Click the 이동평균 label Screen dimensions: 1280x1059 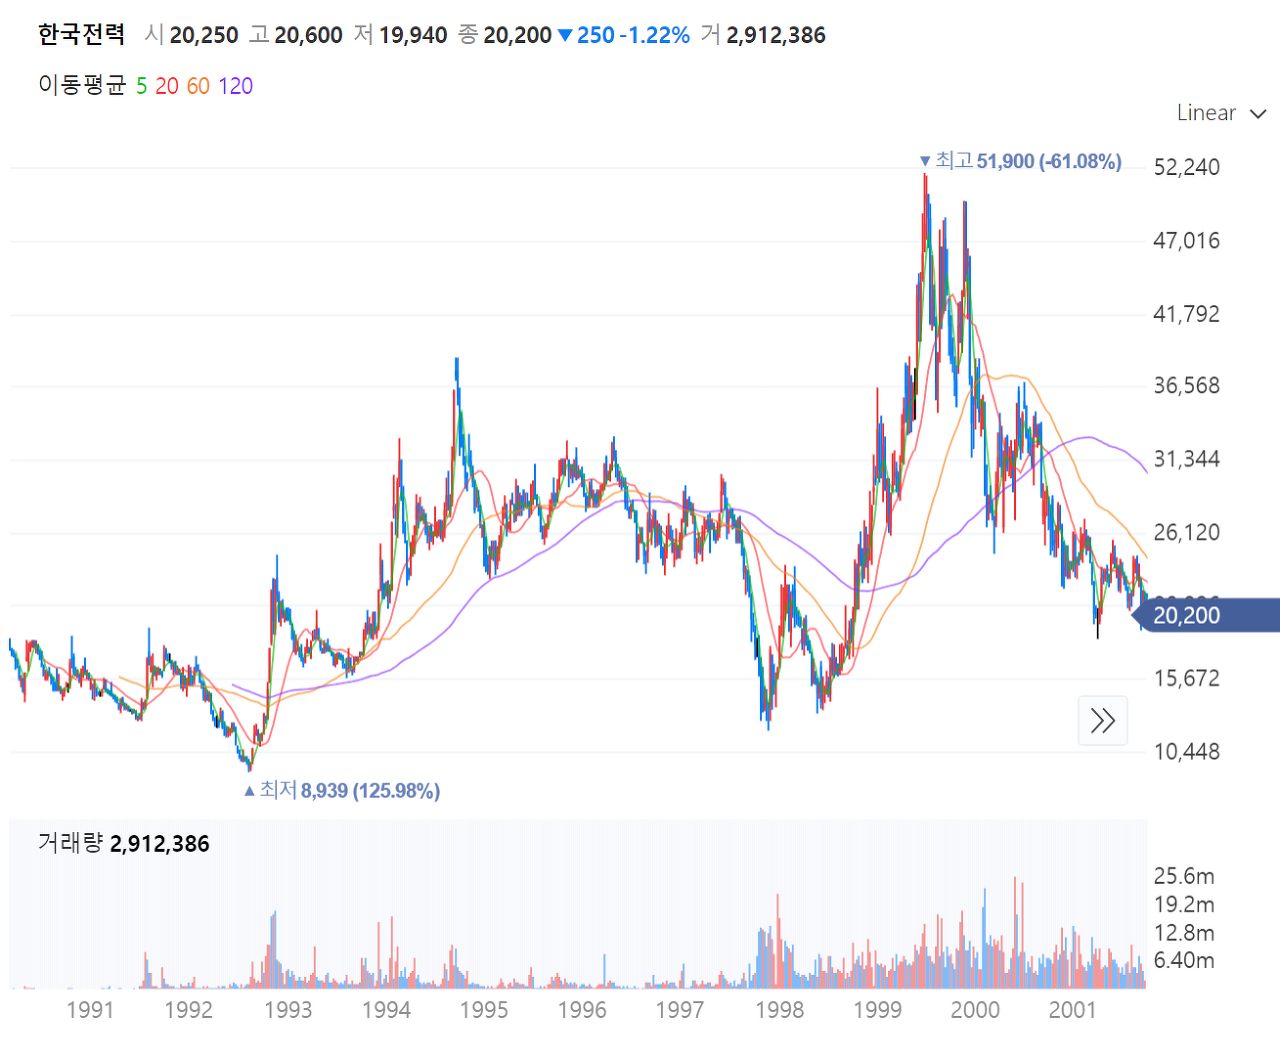tap(82, 86)
